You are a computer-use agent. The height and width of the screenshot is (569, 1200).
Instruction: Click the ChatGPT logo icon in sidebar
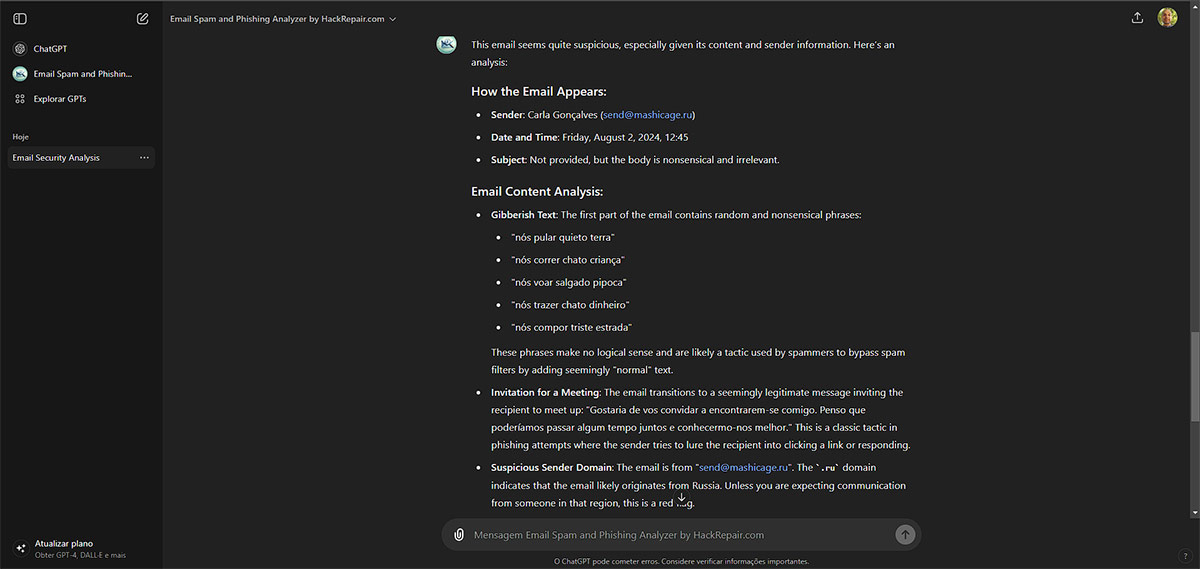(20, 48)
